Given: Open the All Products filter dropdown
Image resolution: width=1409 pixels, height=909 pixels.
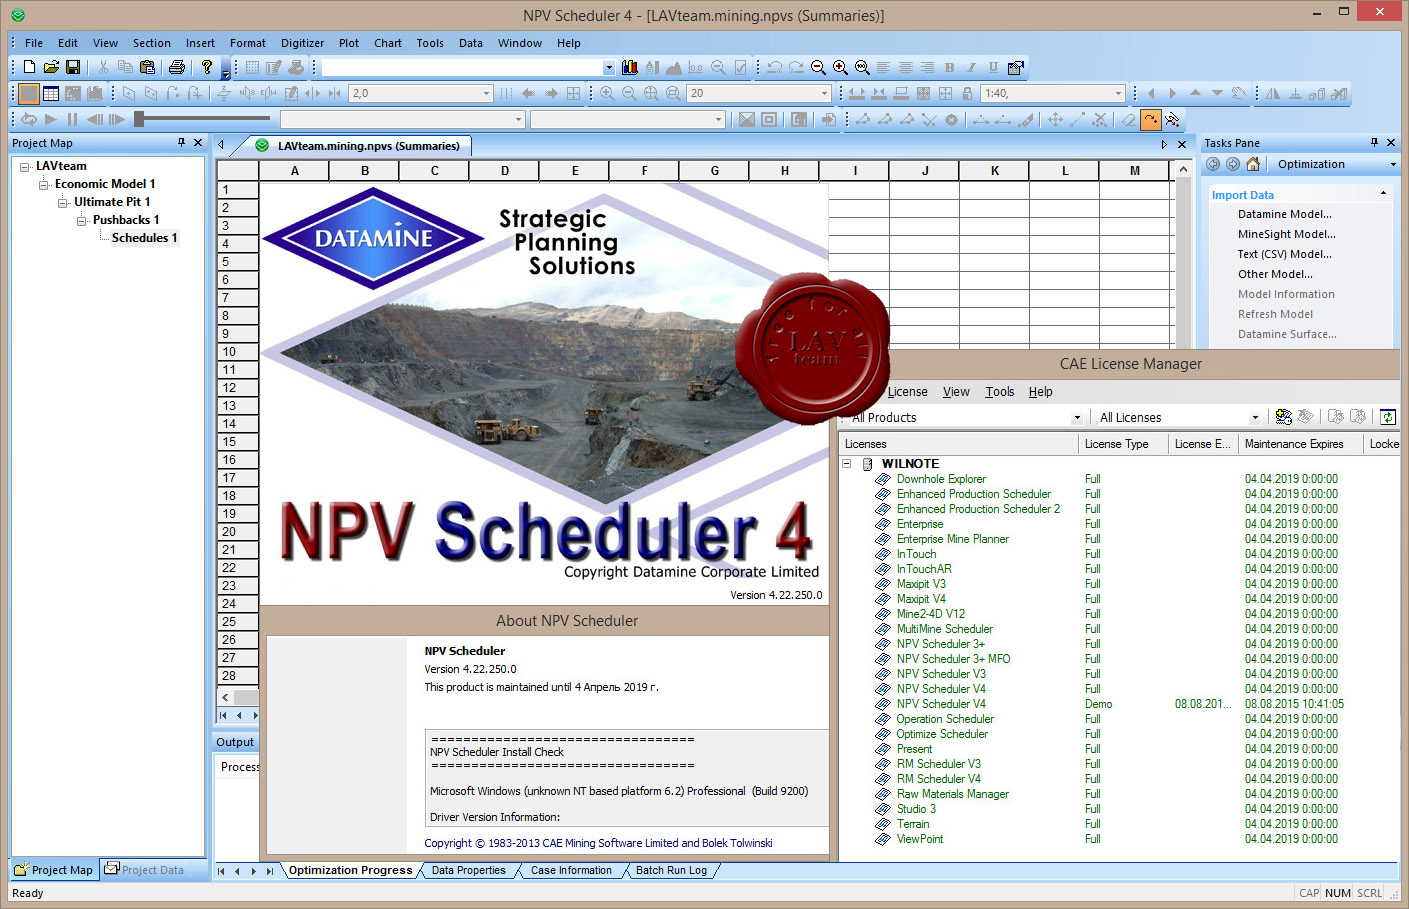Looking at the screenshot, I should pos(1077,417).
